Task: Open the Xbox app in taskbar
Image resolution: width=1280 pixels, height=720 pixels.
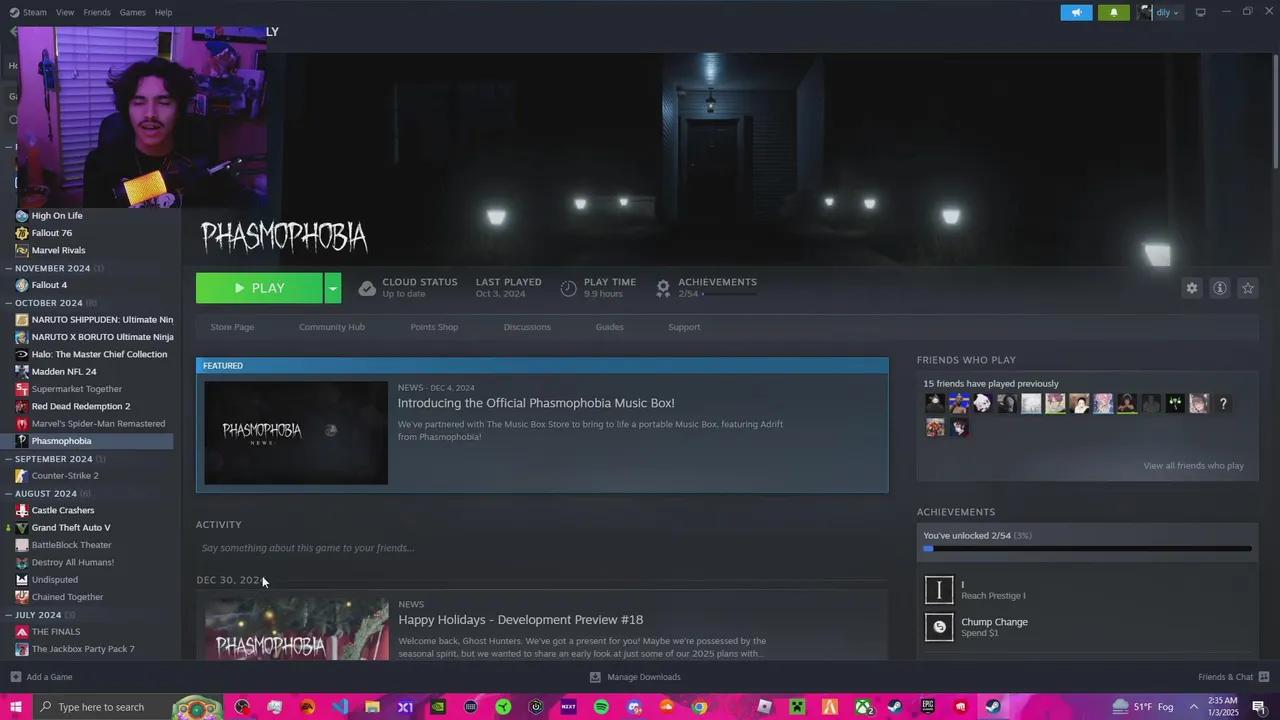Action: coord(863,707)
